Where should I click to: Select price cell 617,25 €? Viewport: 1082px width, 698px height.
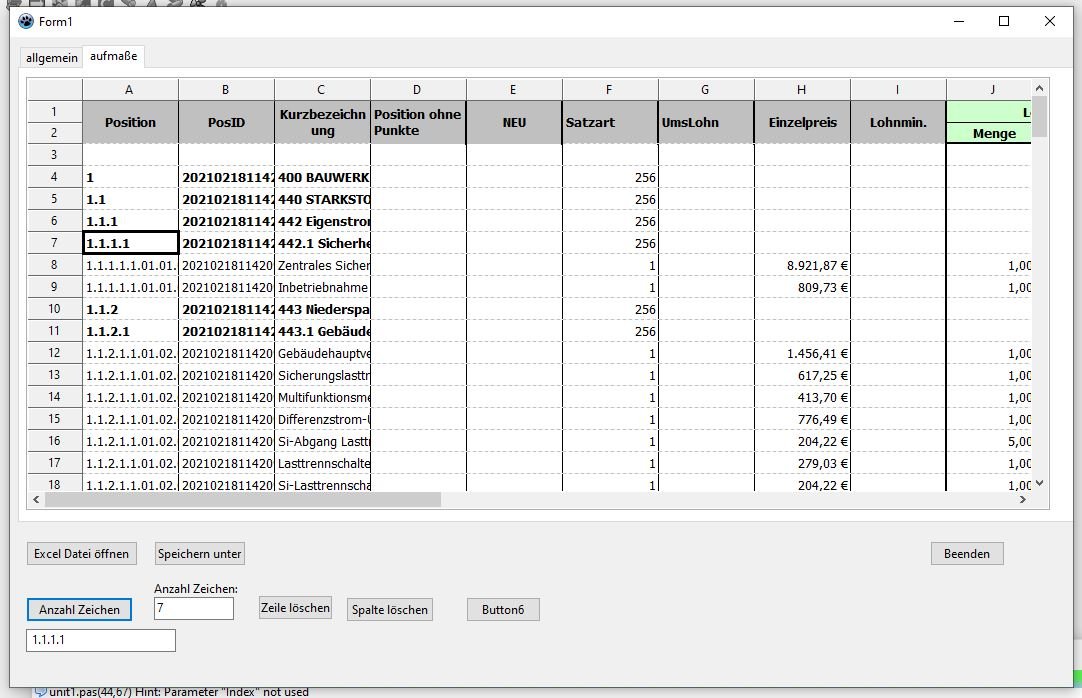pyautogui.click(x=802, y=376)
